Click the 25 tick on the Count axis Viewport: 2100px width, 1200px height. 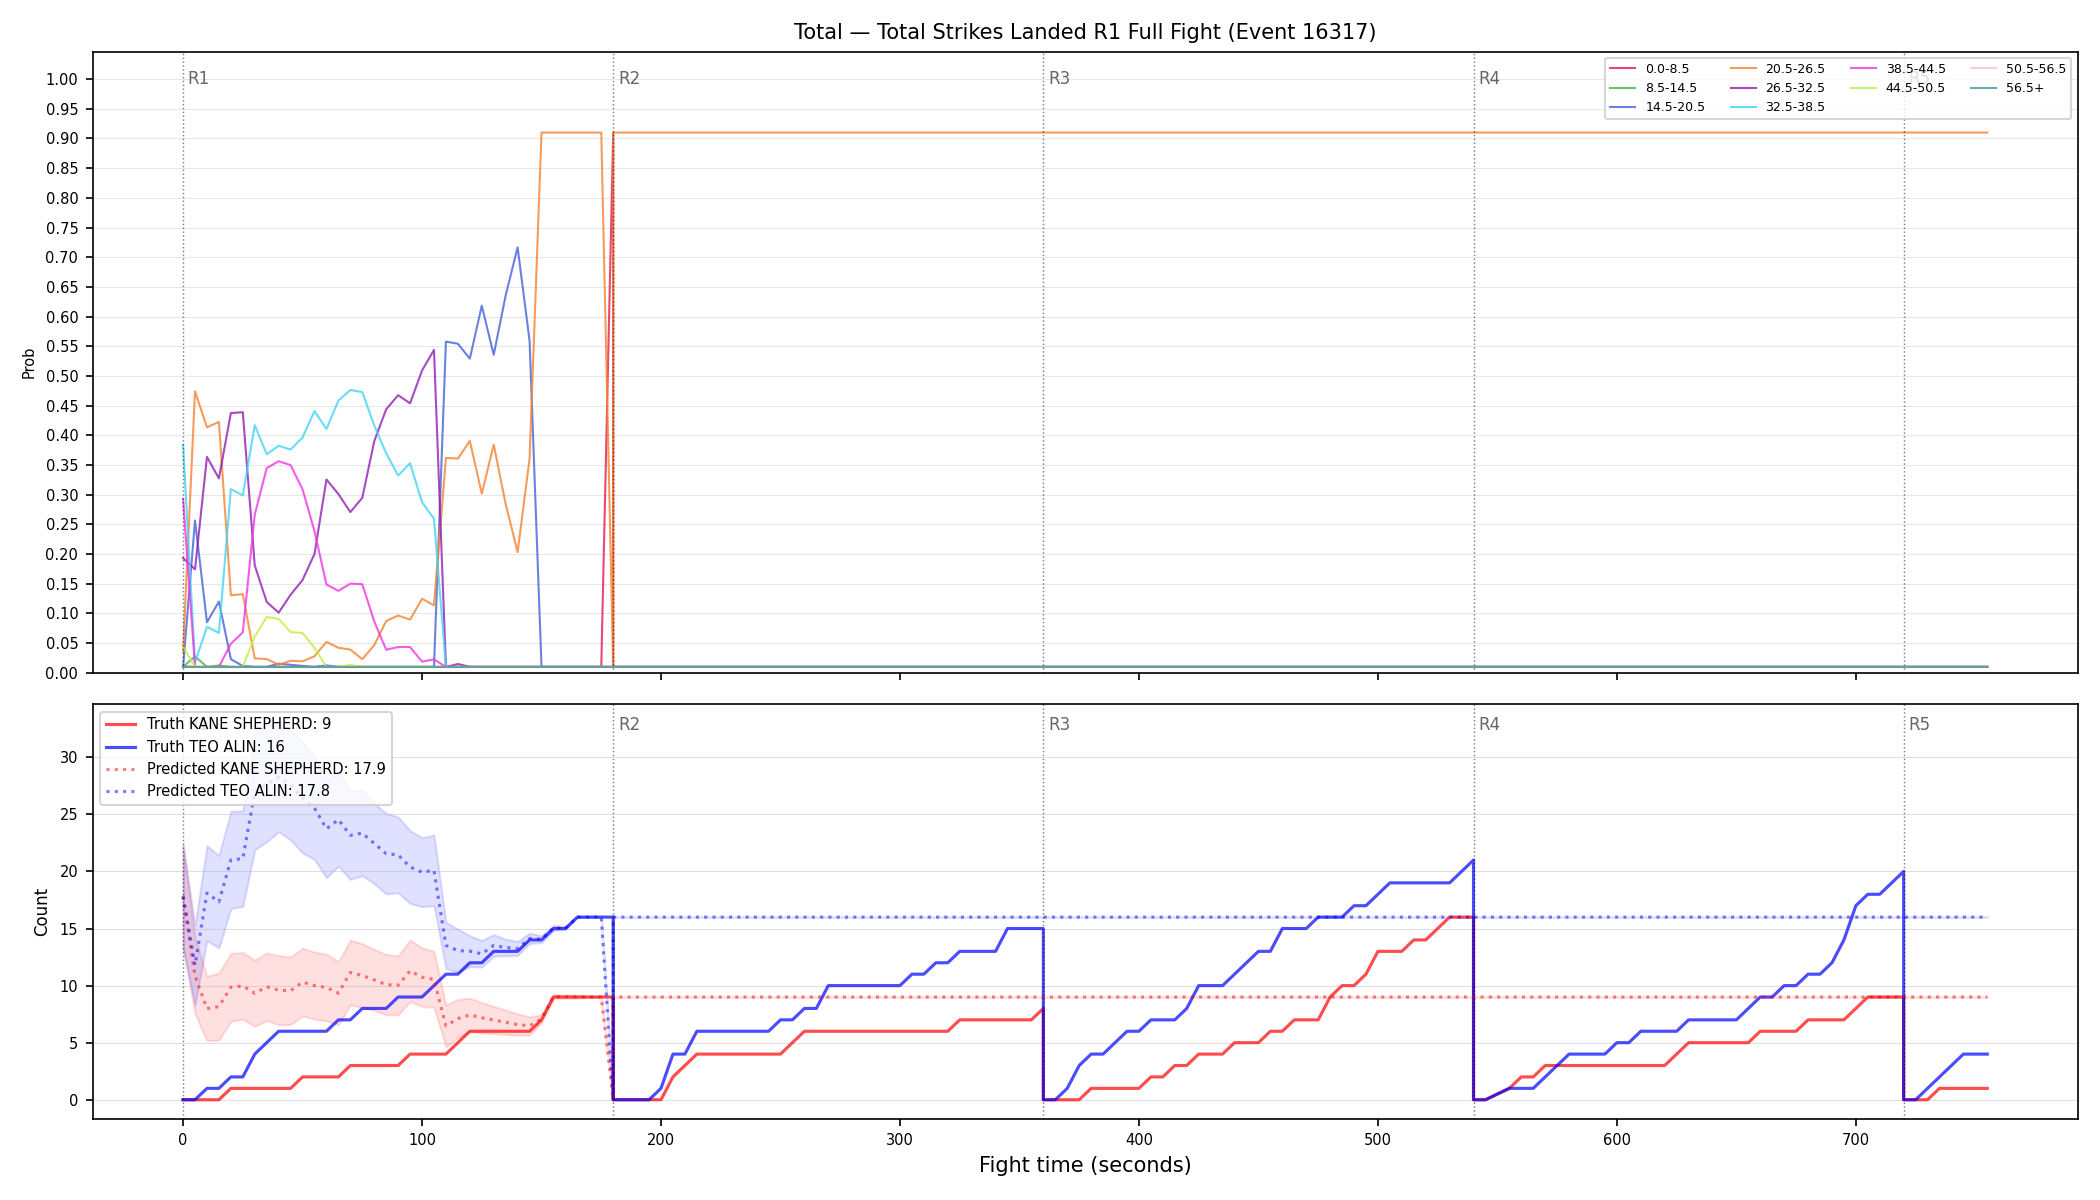tap(68, 815)
